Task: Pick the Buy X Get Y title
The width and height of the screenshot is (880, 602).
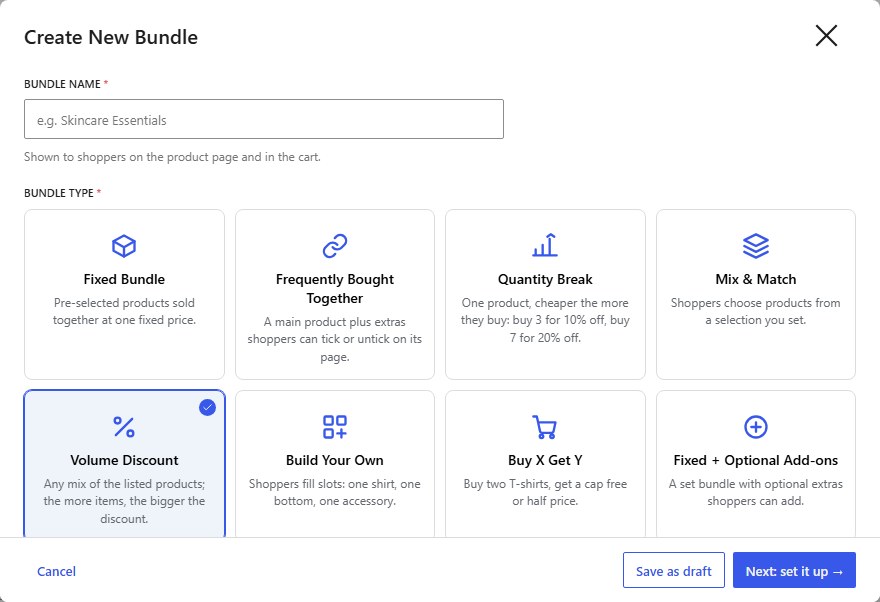Action: [x=545, y=460]
